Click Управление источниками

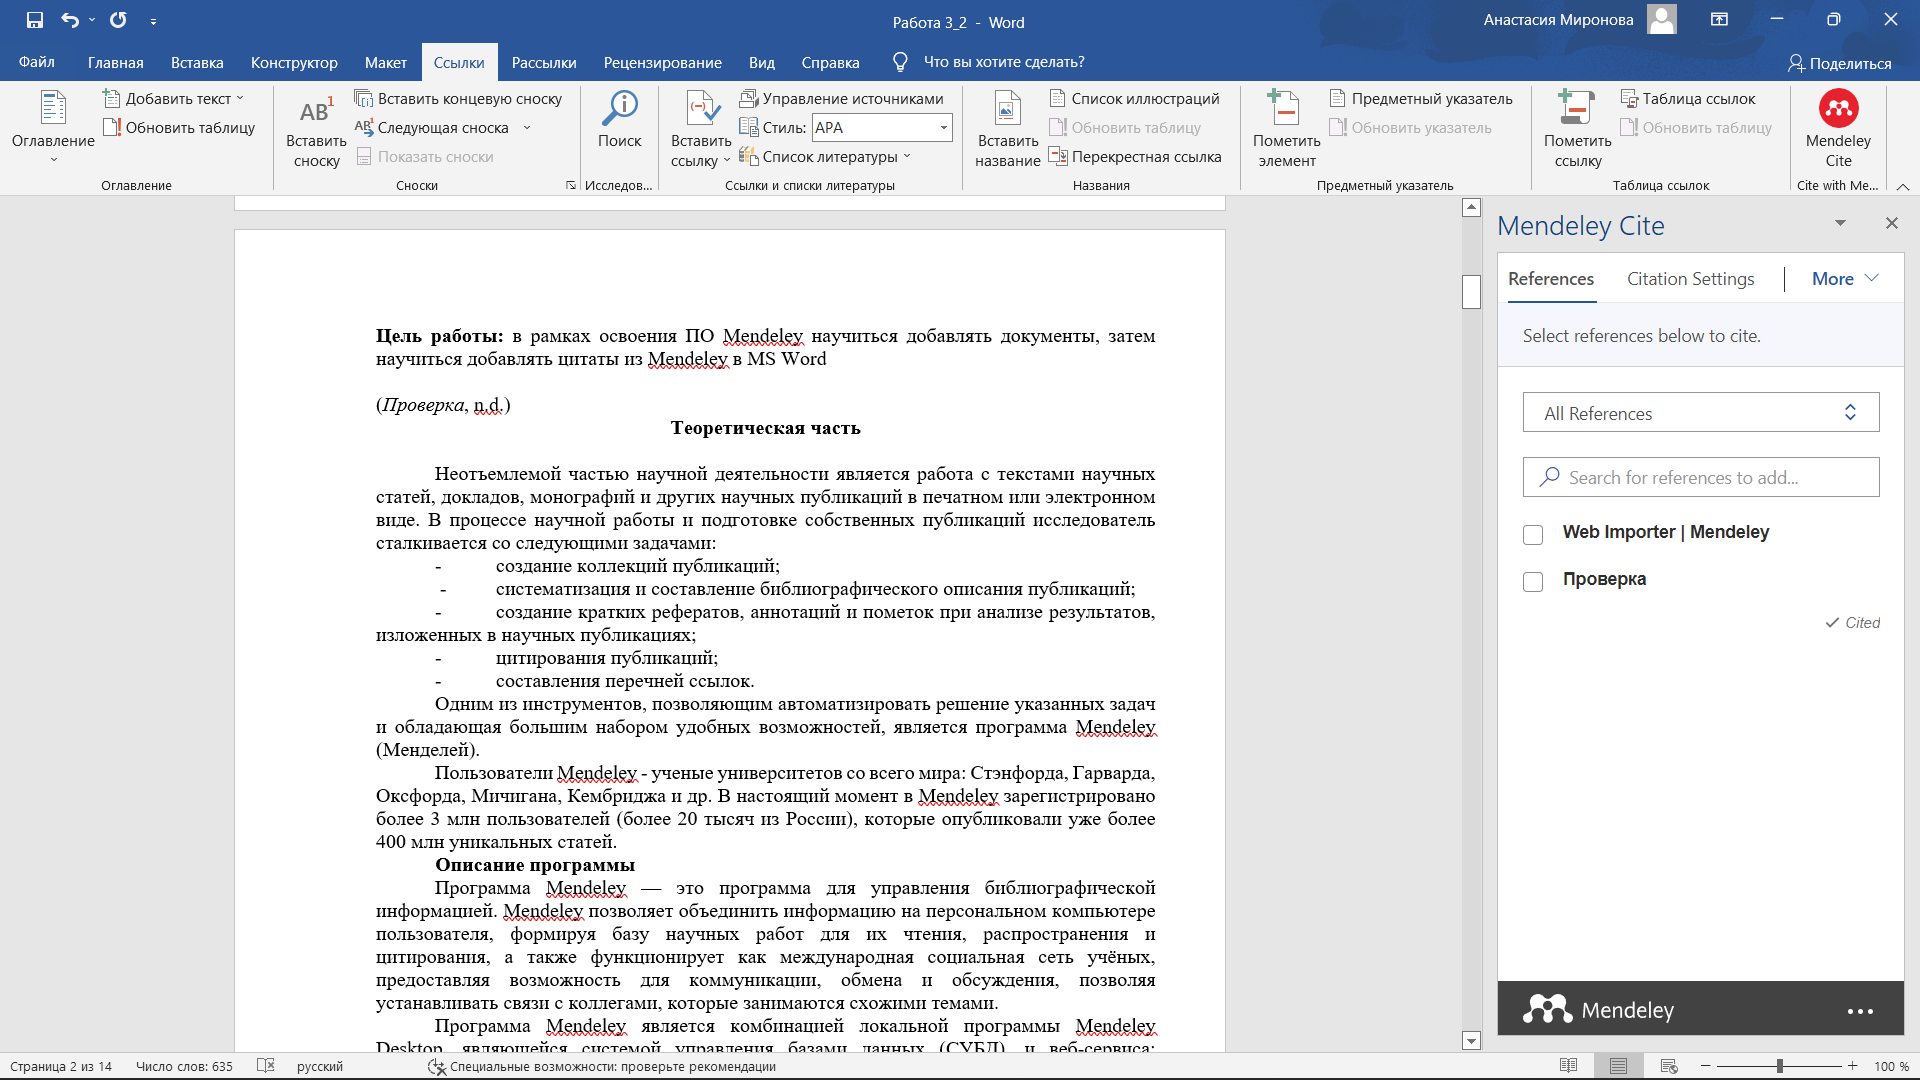841,98
